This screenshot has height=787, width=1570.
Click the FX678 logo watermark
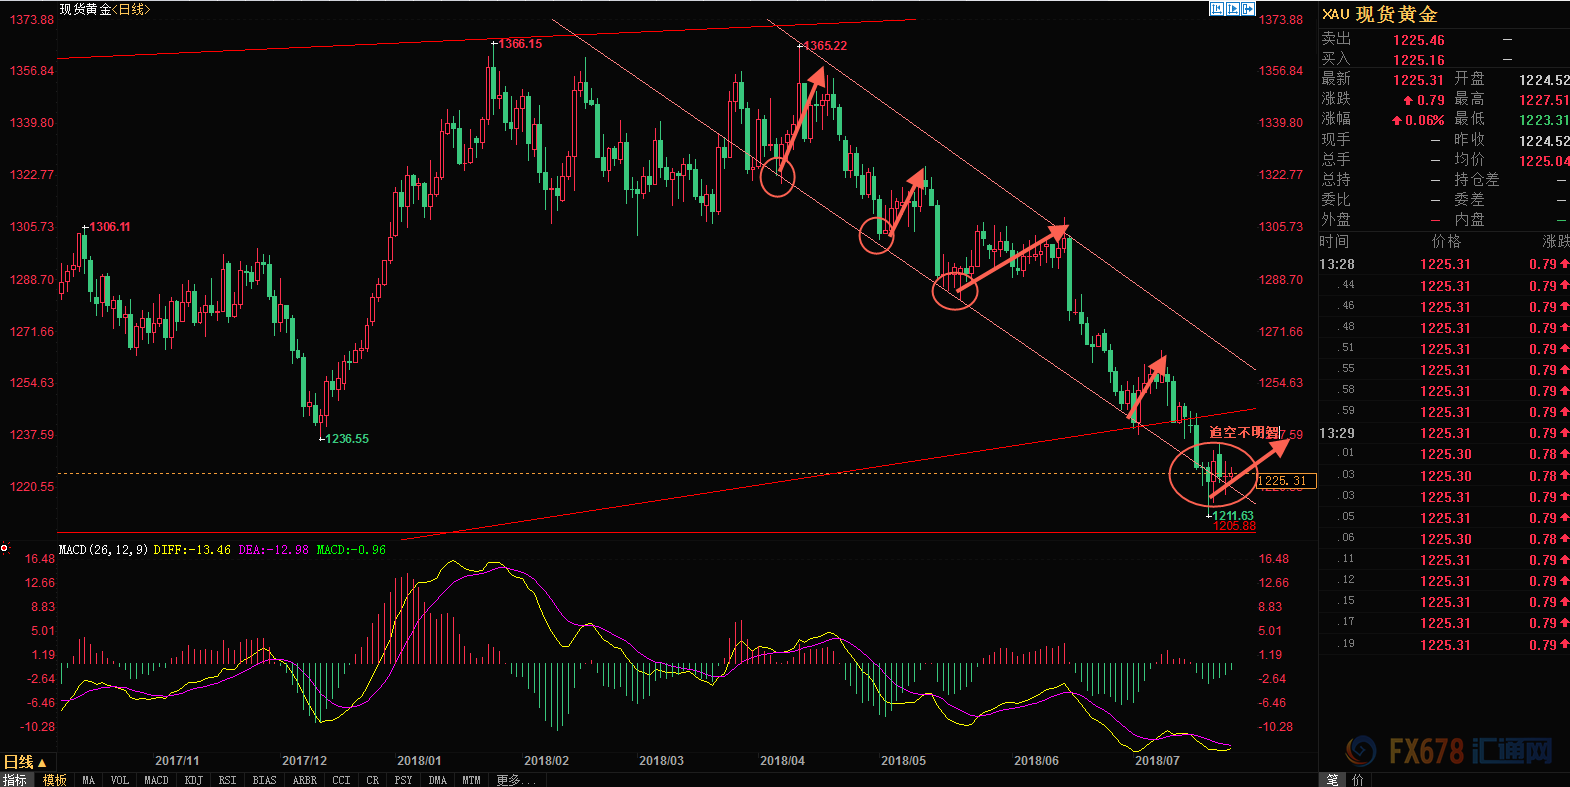click(x=1450, y=751)
